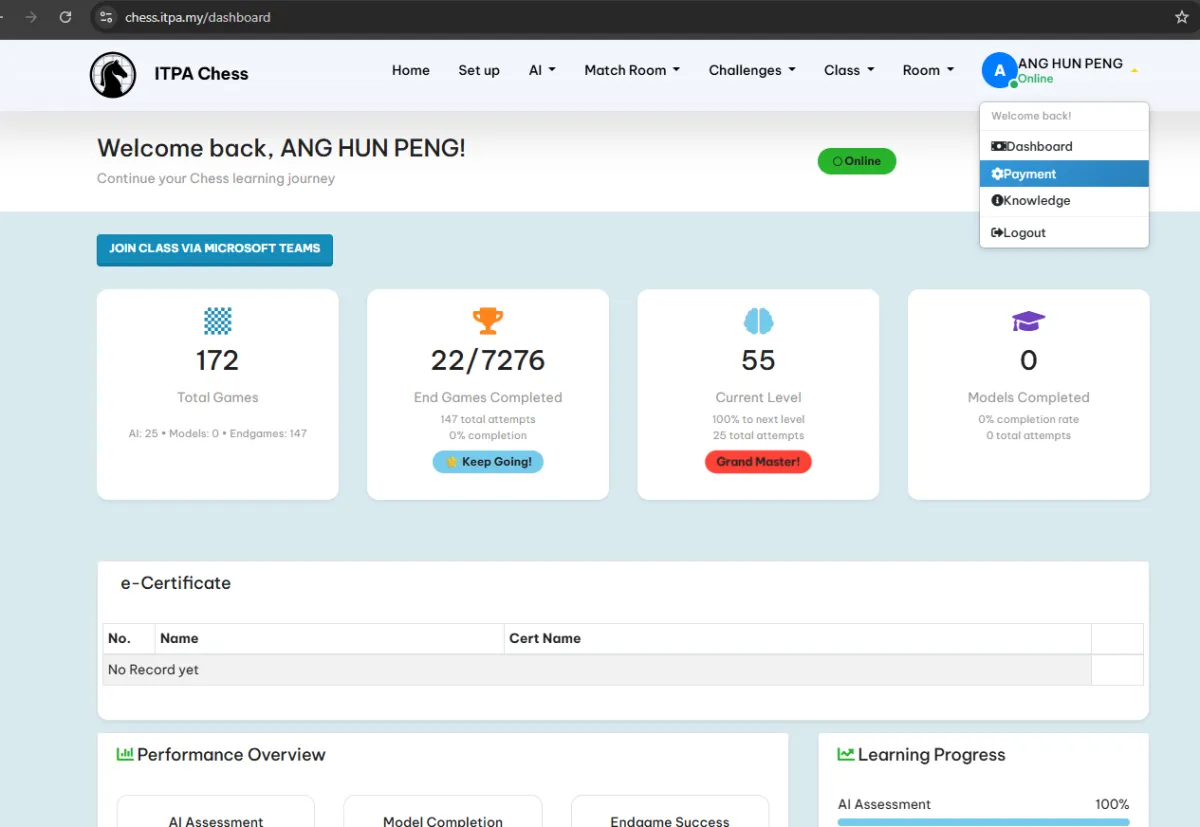Click the red Grand Master! badge
This screenshot has height=827, width=1200.
[x=758, y=462]
